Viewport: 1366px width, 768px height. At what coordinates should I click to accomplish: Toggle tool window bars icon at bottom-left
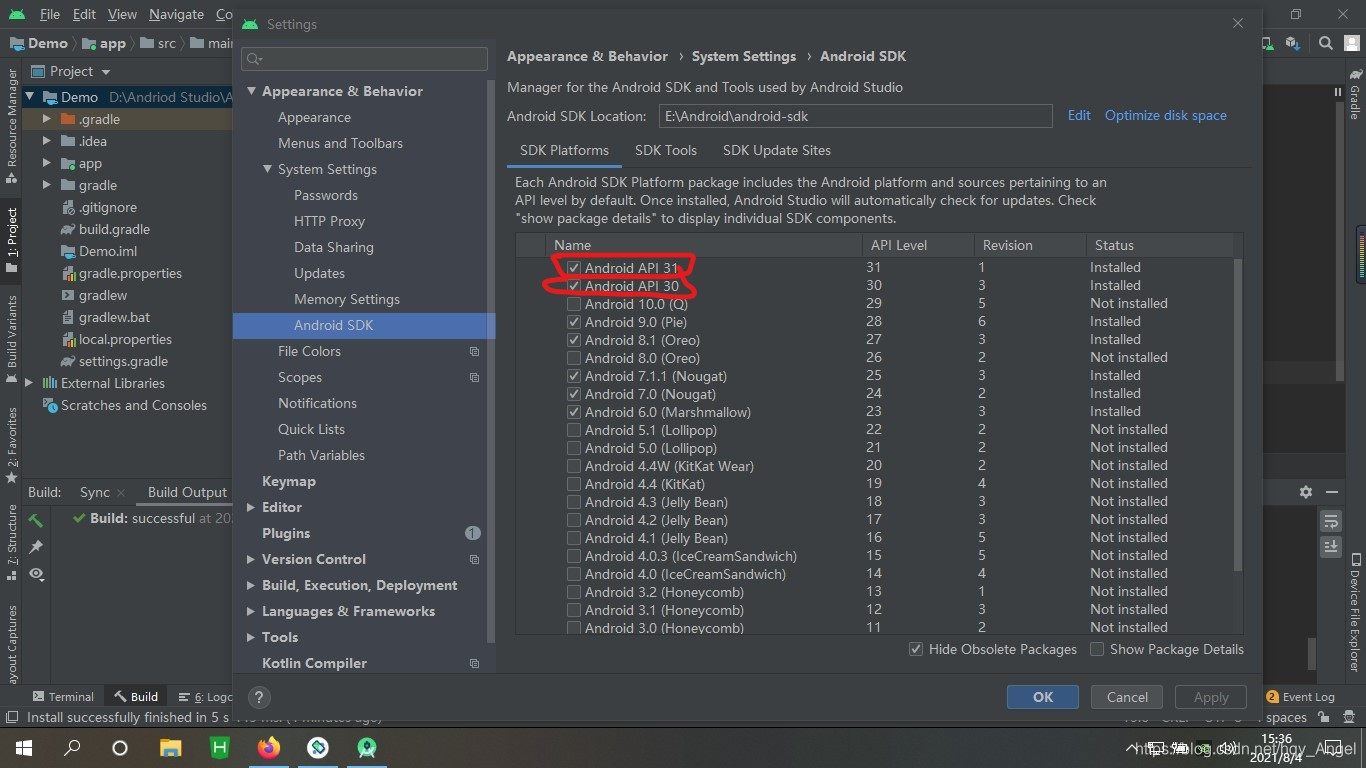point(11,718)
